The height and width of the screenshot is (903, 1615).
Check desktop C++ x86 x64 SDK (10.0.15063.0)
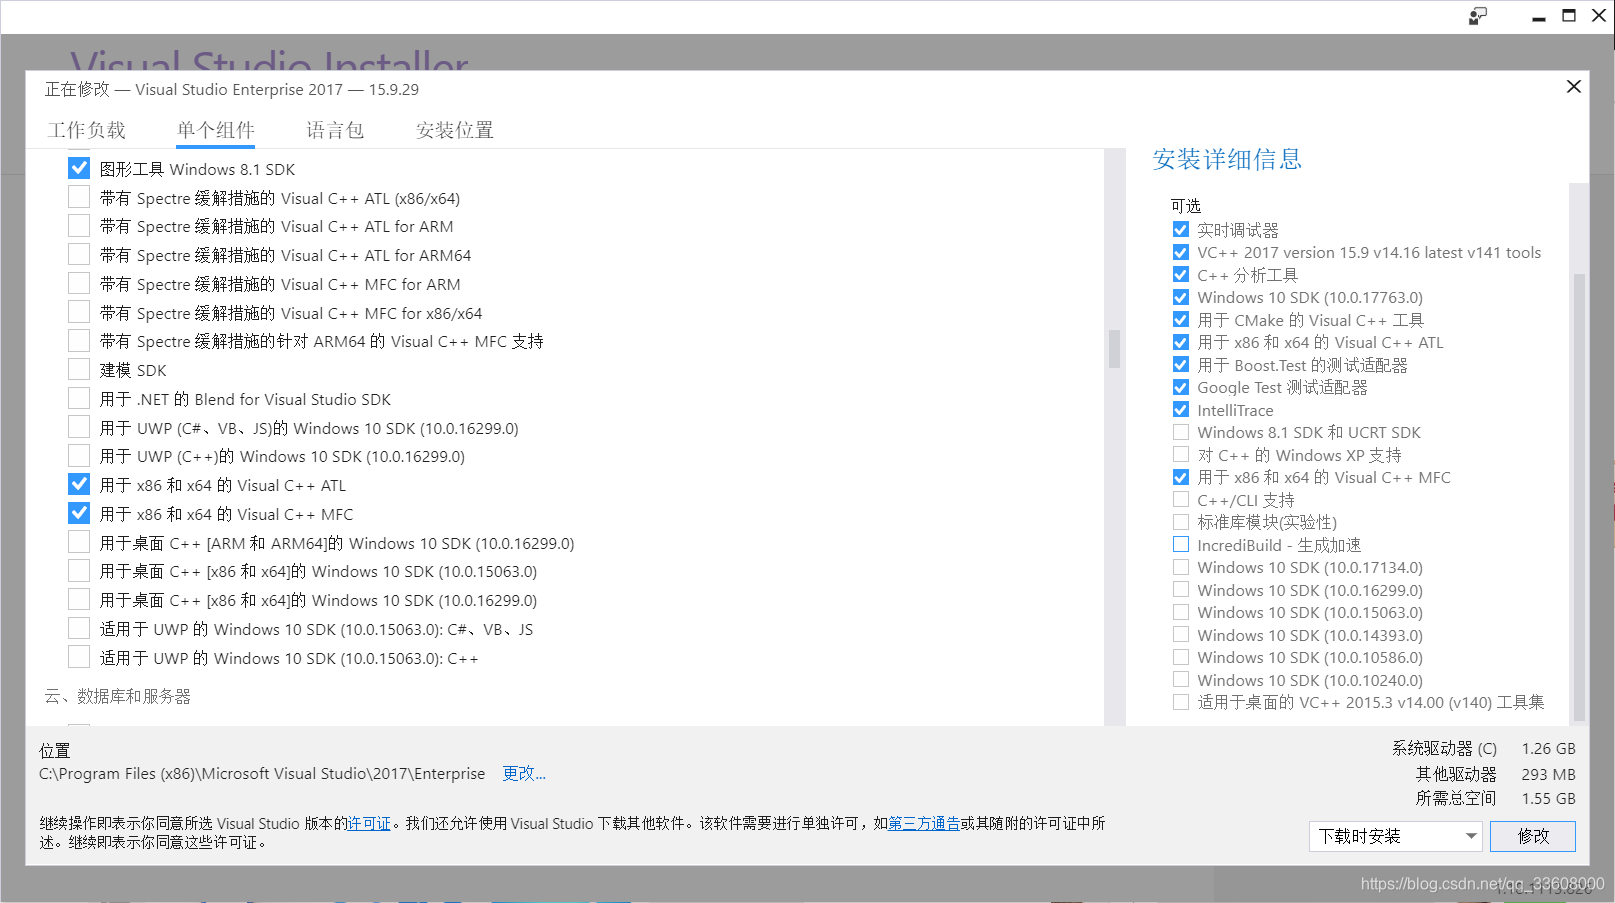pos(79,570)
